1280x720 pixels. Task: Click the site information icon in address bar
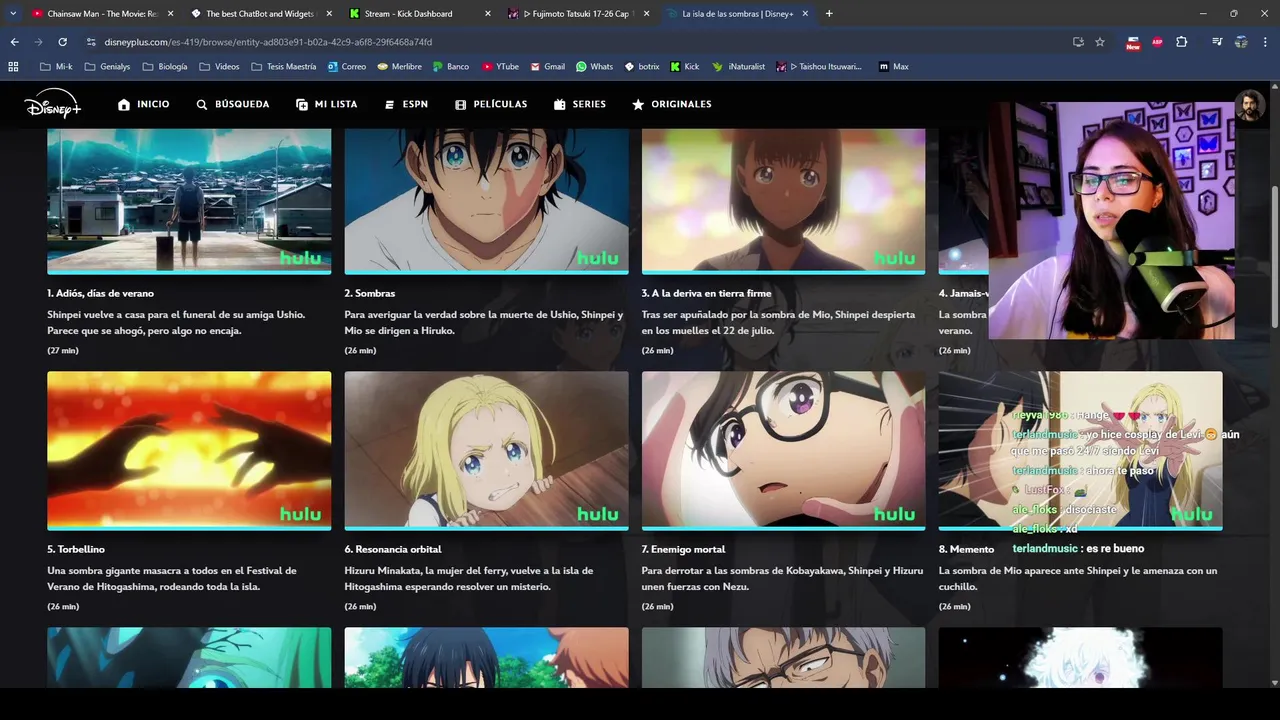pyautogui.click(x=91, y=42)
